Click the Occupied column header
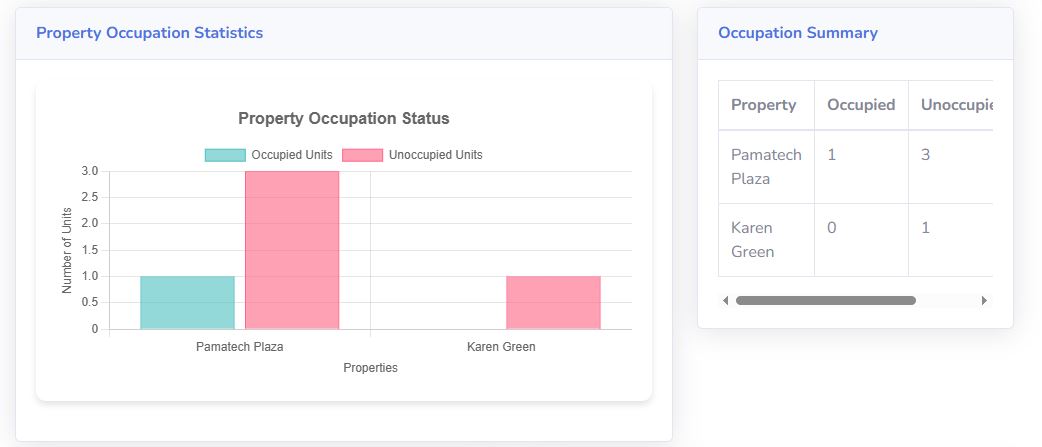The height and width of the screenshot is (447, 1042). coord(861,105)
